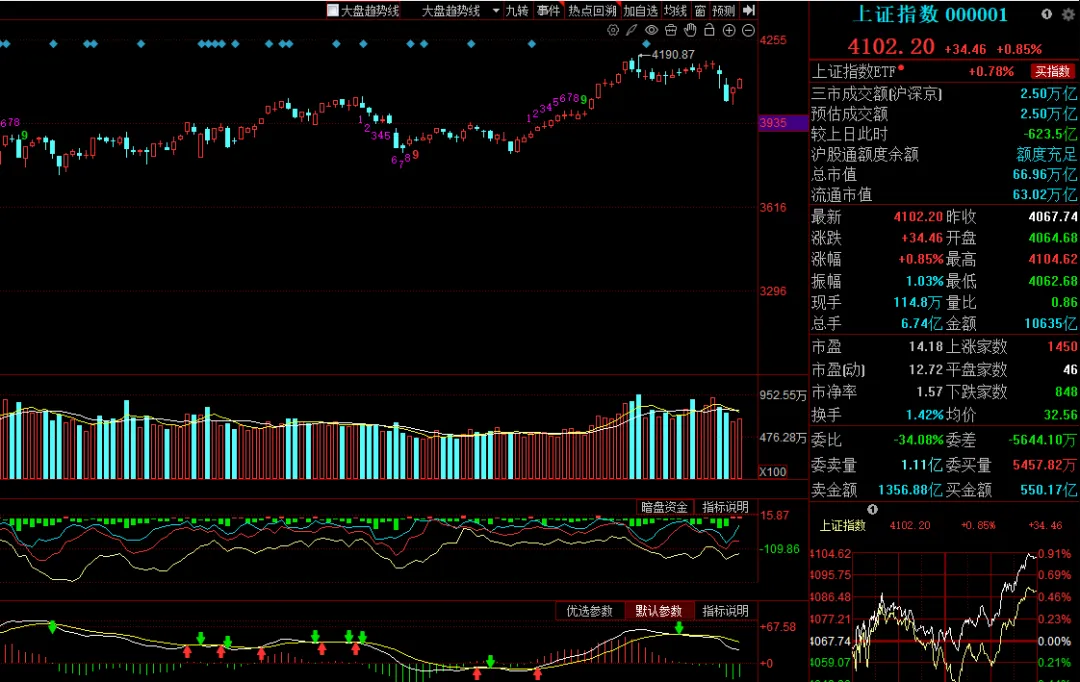
Task: Select the feather drawing tool icon
Action: (x=632, y=30)
